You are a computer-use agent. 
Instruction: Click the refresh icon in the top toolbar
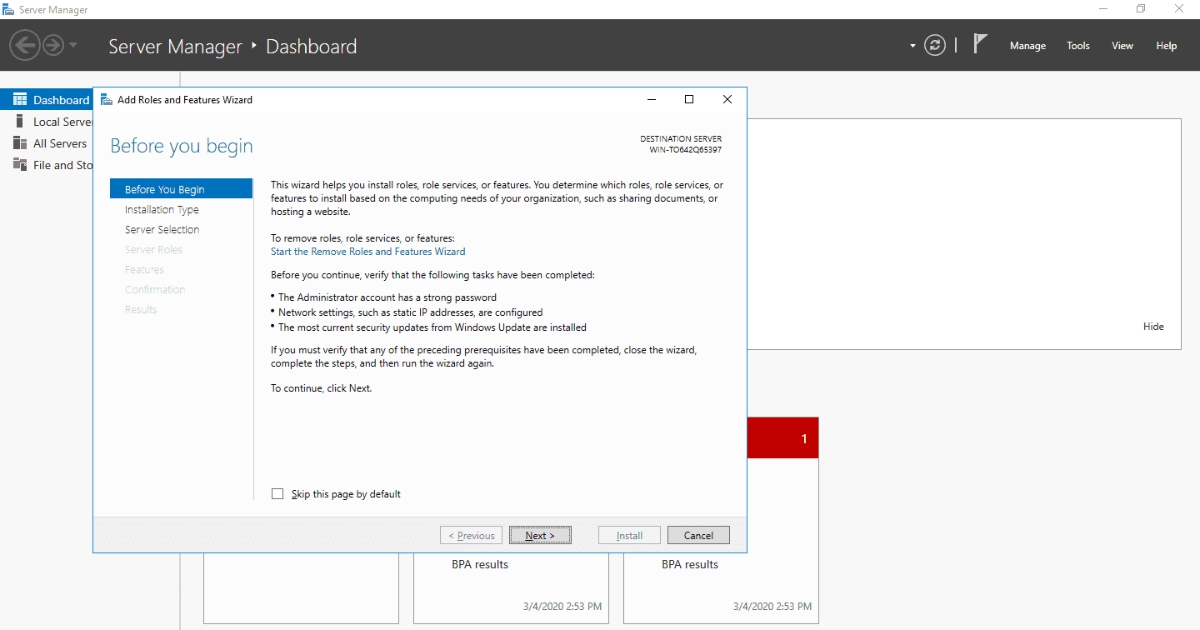[x=935, y=45]
